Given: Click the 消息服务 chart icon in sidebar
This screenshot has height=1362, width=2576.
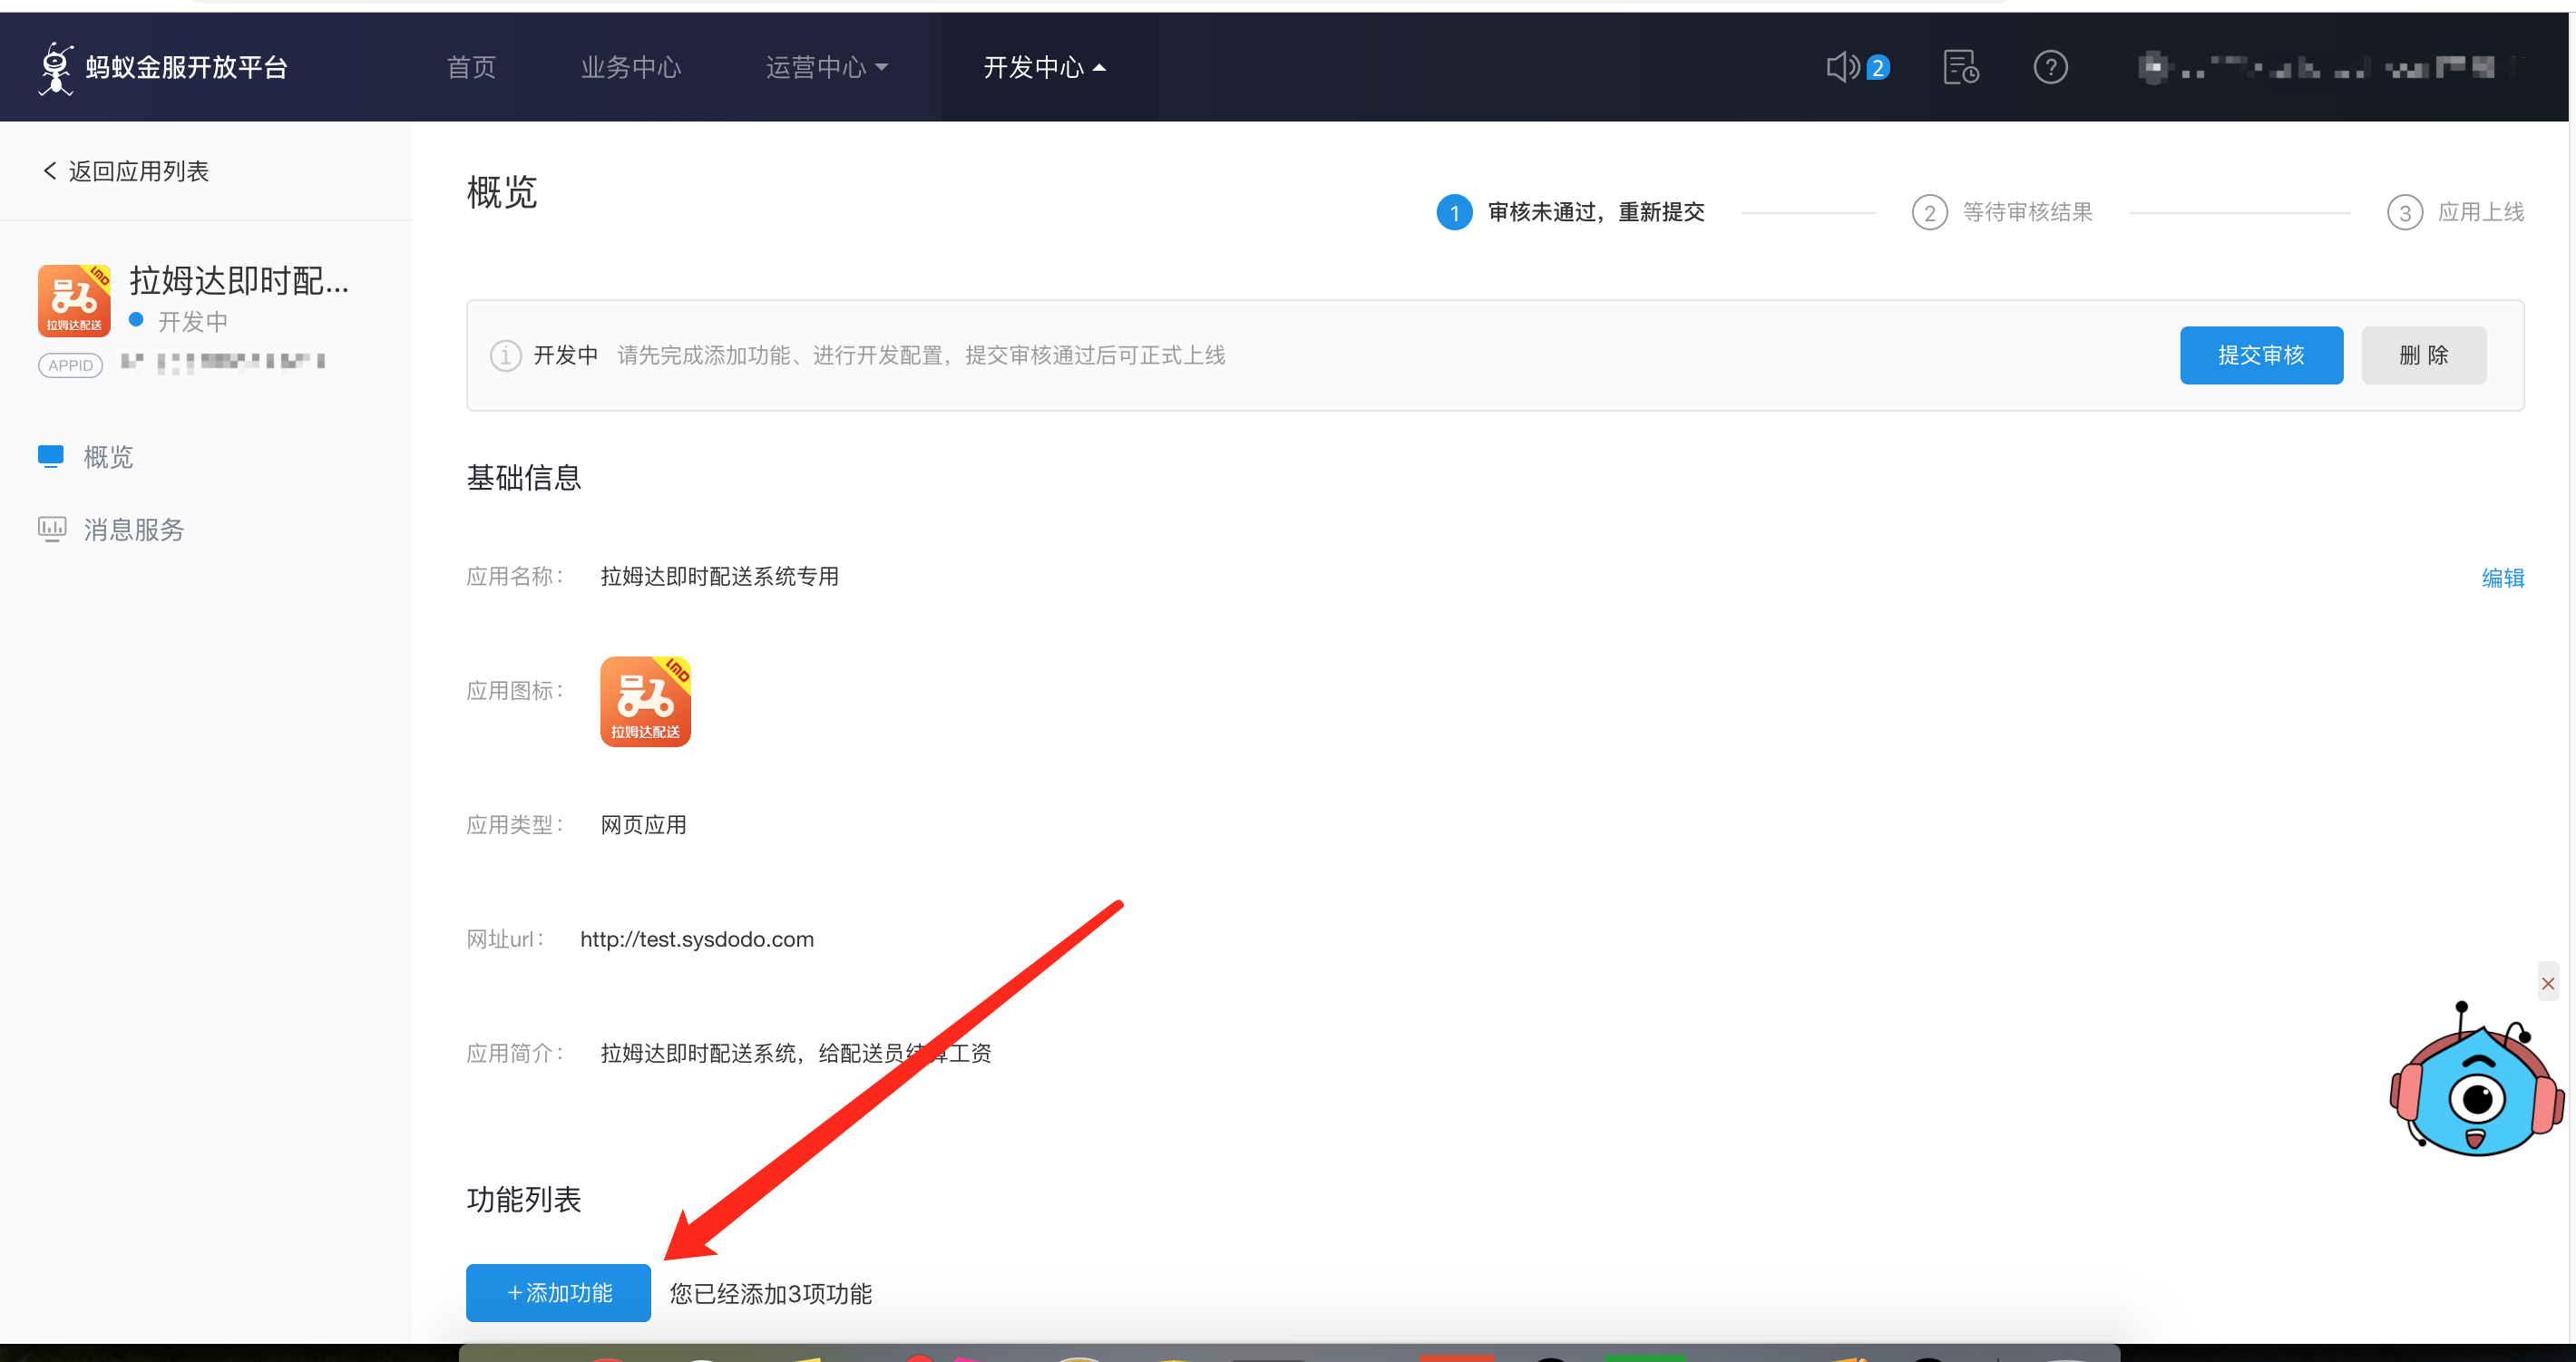Looking at the screenshot, I should click(x=52, y=529).
